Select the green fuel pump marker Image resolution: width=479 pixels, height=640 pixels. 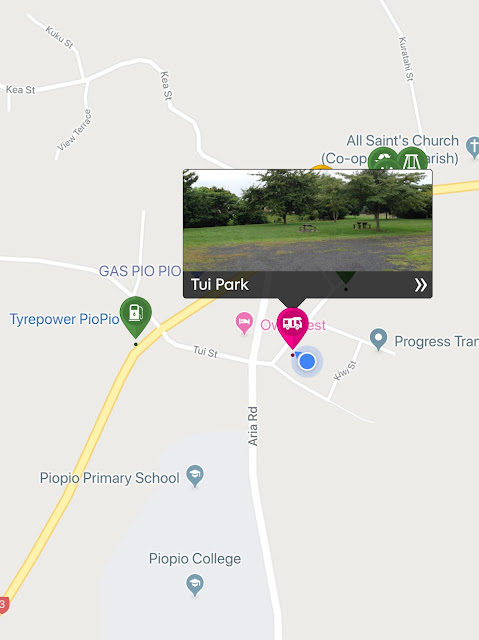(135, 316)
